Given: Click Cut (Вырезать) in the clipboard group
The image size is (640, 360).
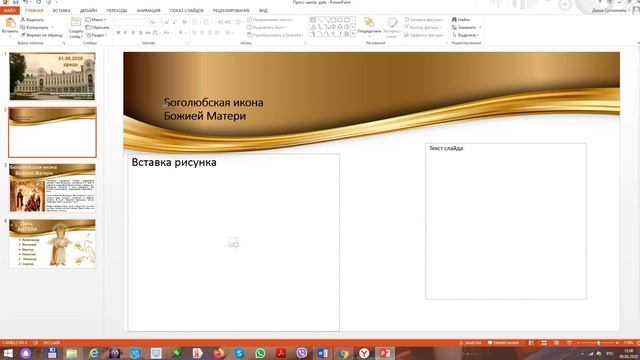Looking at the screenshot, I should coord(32,20).
